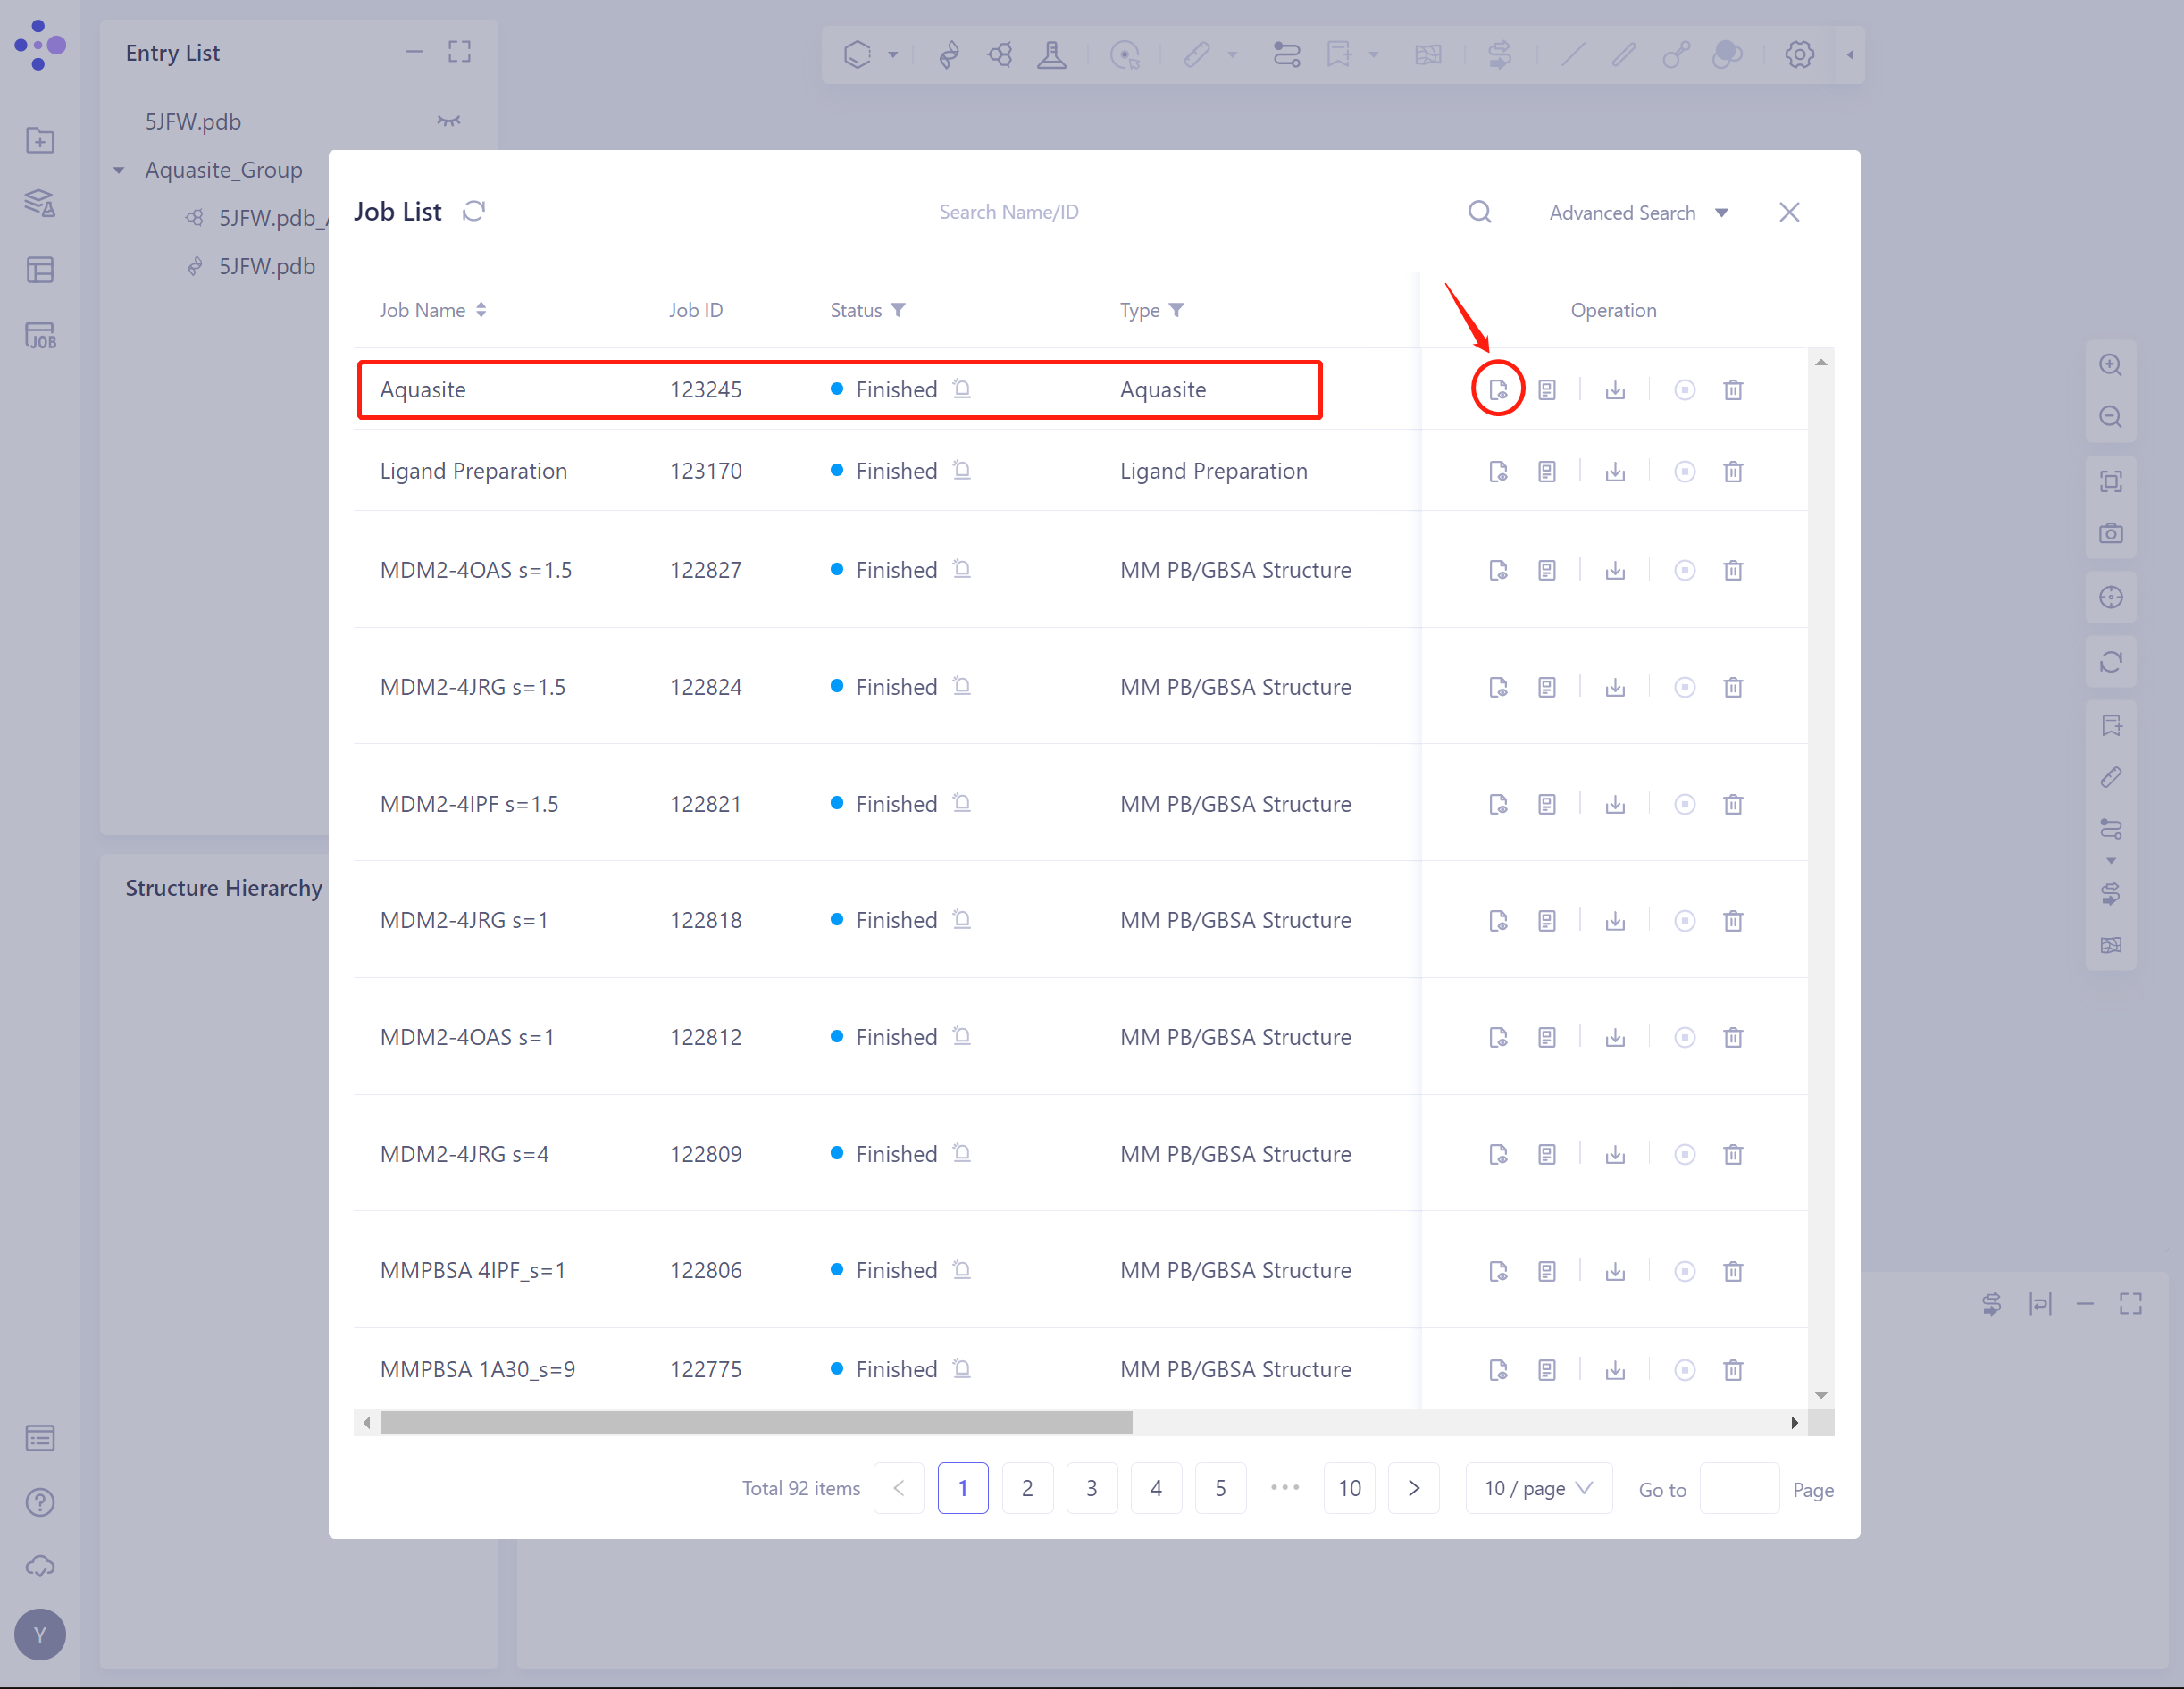Click the horizontal scrollbar of job table
Image resolution: width=2184 pixels, height=1689 pixels.
click(x=756, y=1422)
